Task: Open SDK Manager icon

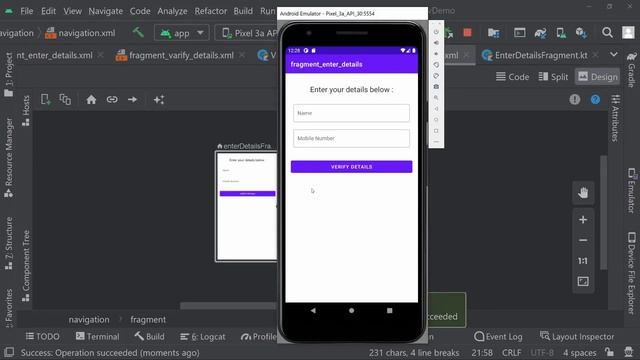Action: click(x=581, y=33)
